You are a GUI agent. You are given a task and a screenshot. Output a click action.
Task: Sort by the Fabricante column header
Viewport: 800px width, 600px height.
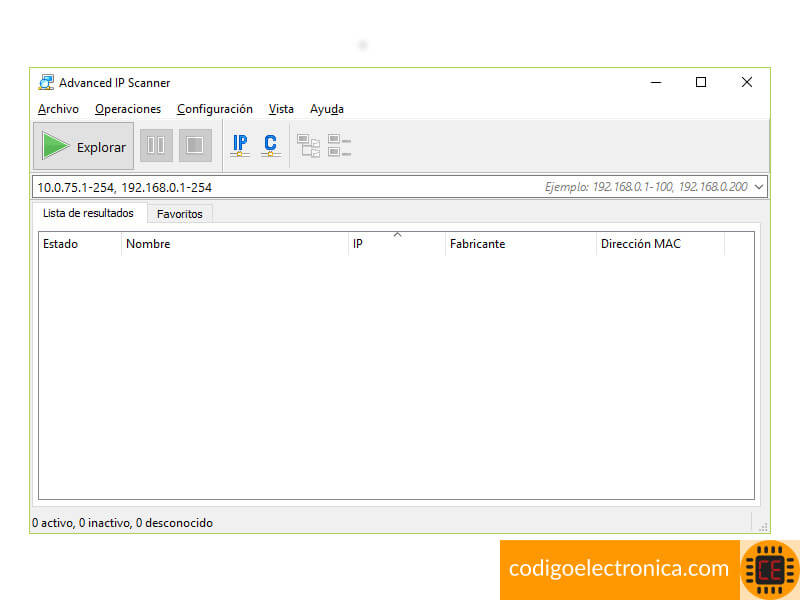pos(520,244)
